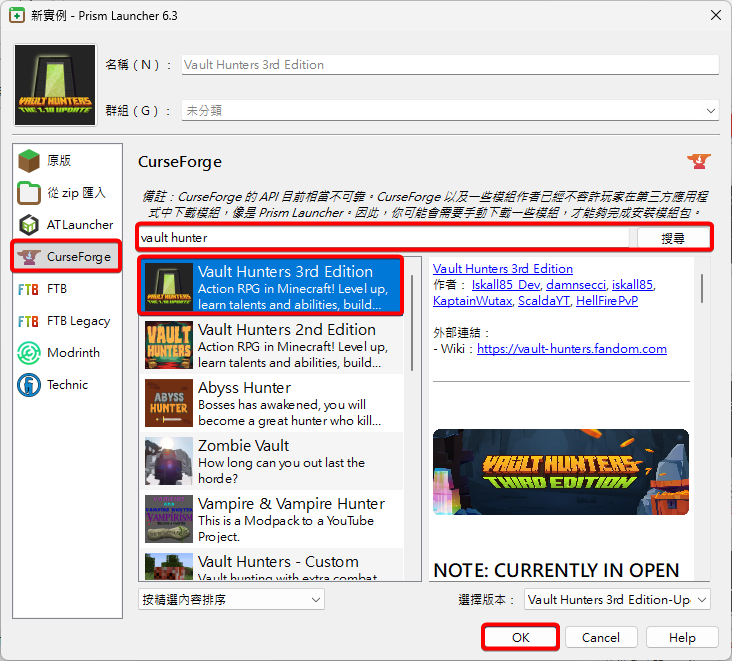The height and width of the screenshot is (661, 732).
Task: Click the search (搜尋) button
Action: [x=672, y=238]
